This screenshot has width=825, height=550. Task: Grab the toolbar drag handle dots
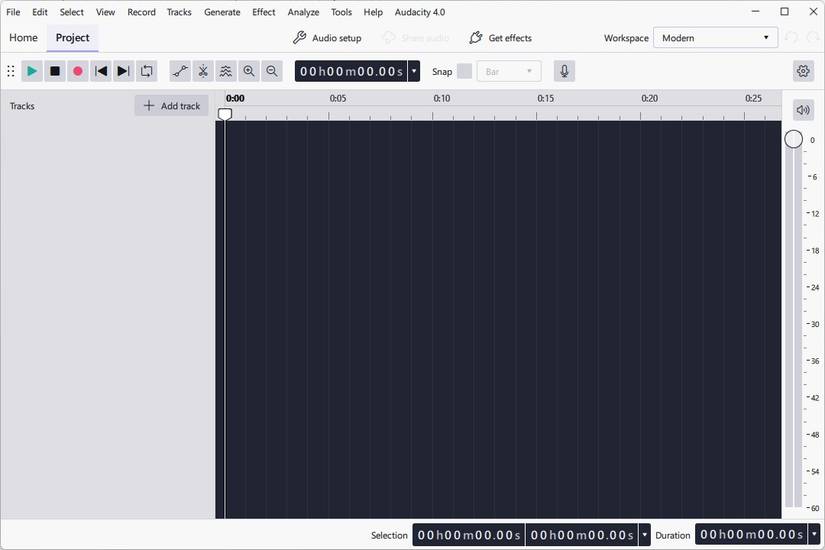[11, 71]
